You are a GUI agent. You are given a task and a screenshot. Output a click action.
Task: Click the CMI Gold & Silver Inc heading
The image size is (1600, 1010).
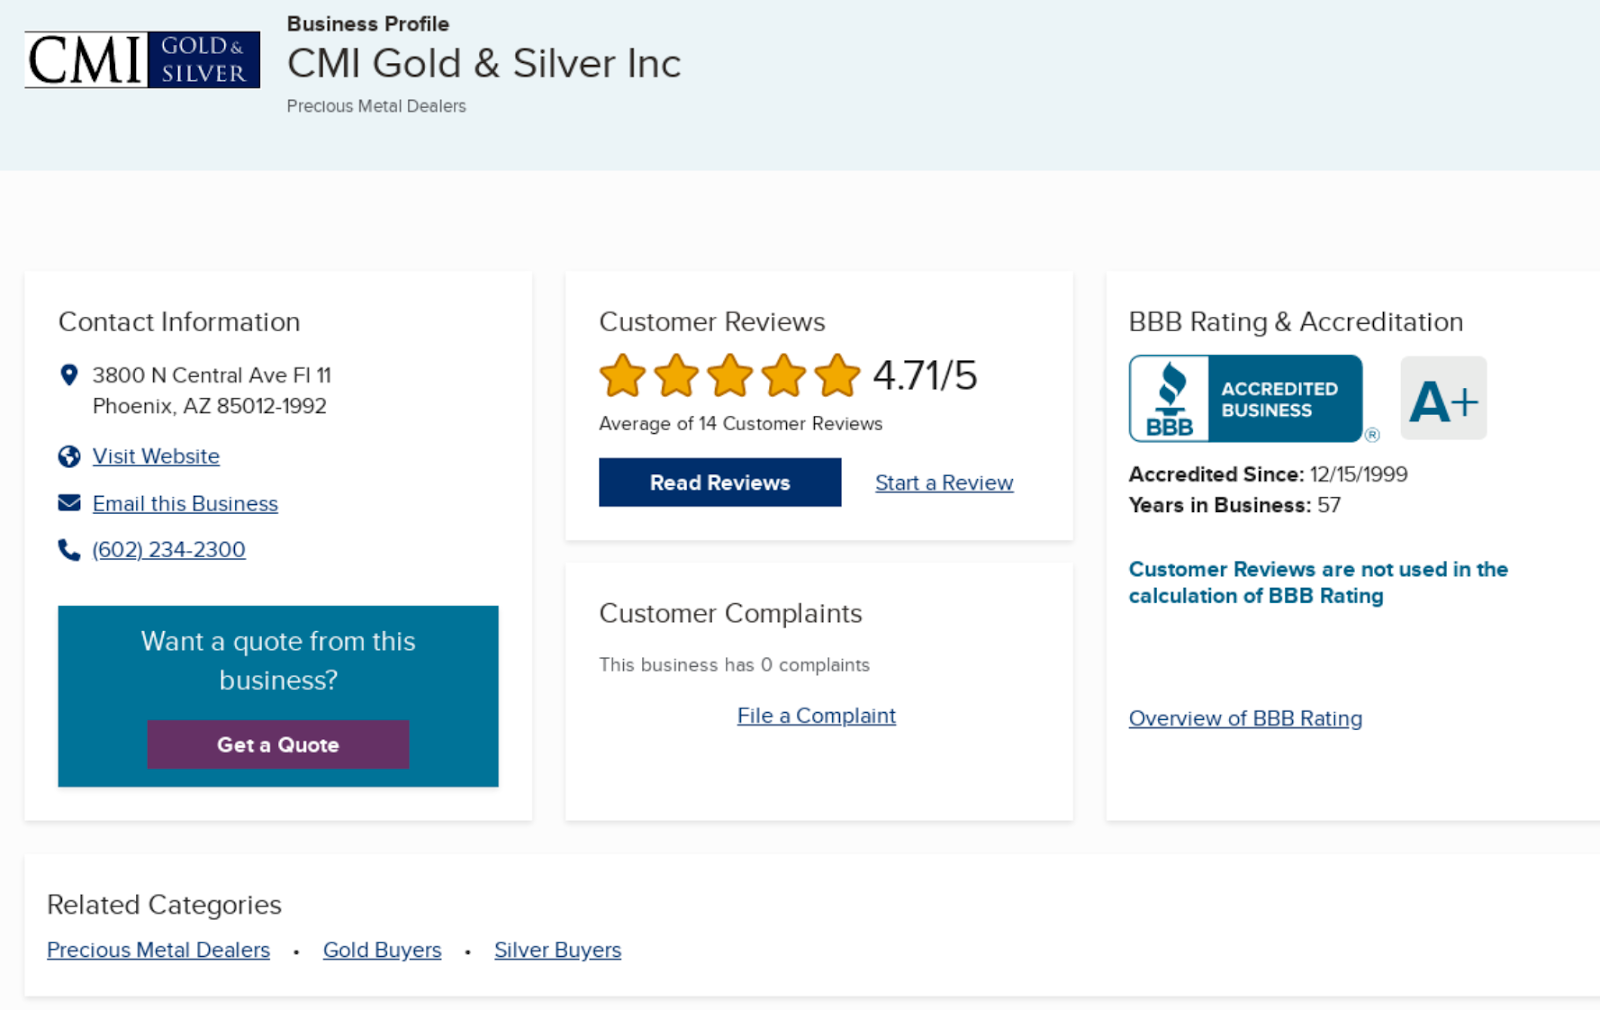(x=484, y=63)
